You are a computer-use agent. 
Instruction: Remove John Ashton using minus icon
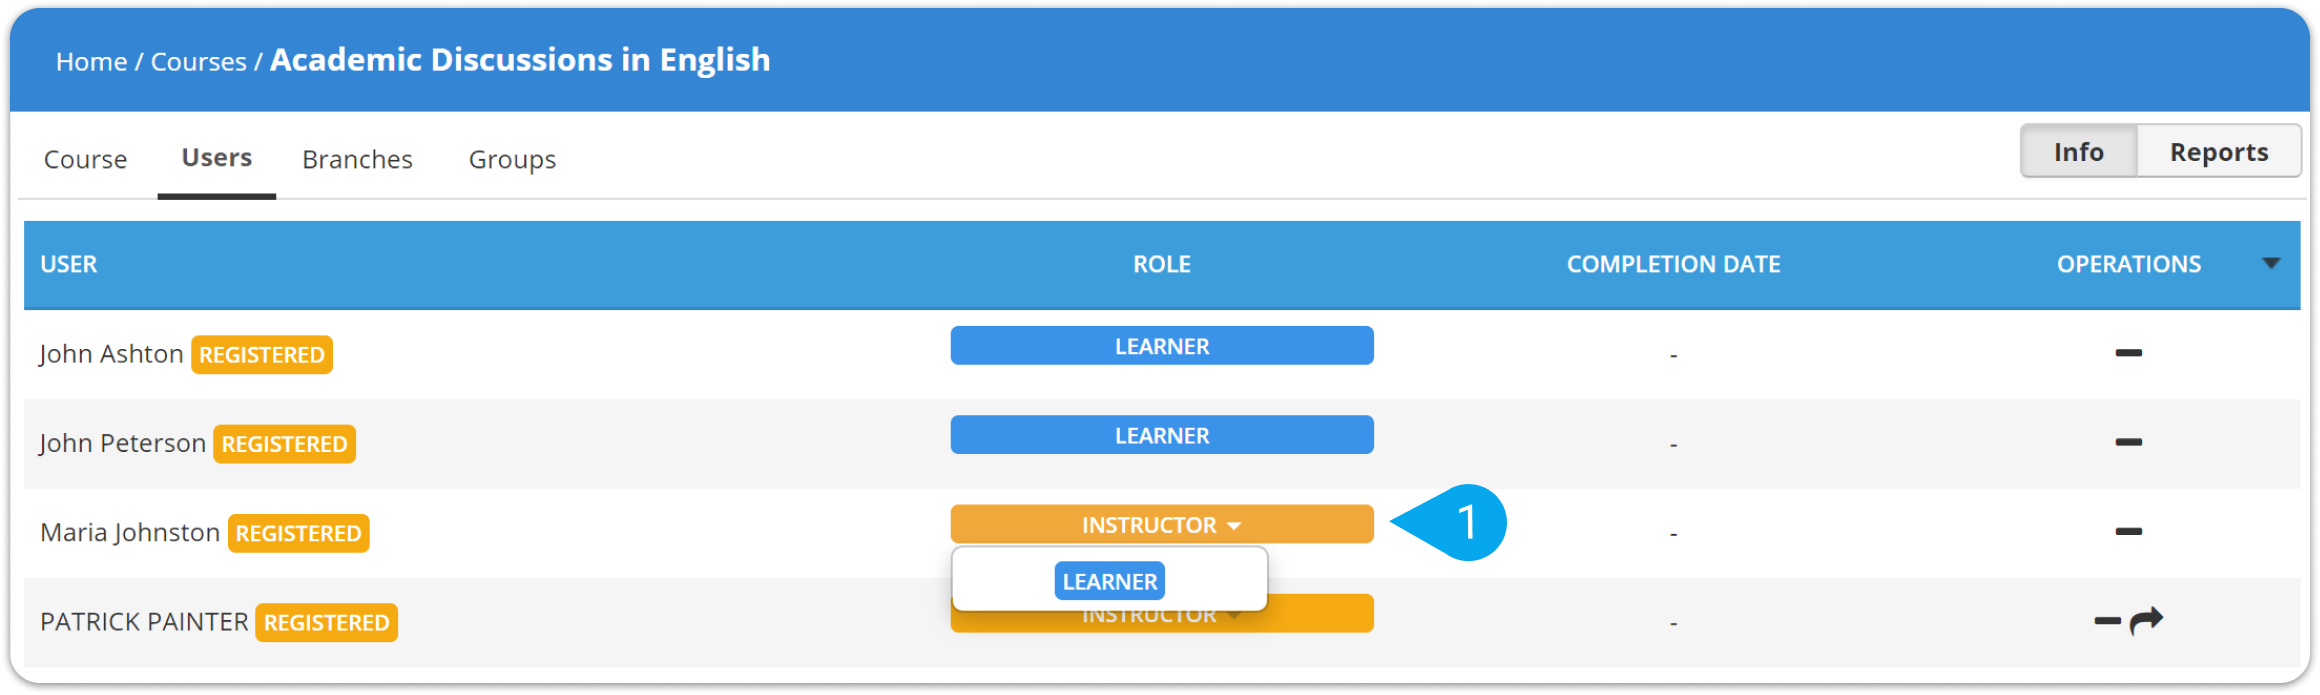click(2128, 353)
